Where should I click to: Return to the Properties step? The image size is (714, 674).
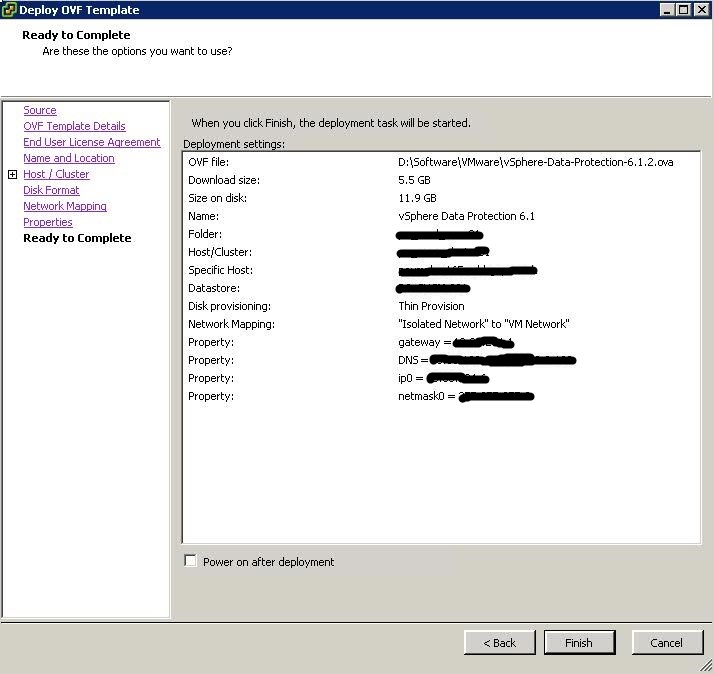[x=48, y=222]
